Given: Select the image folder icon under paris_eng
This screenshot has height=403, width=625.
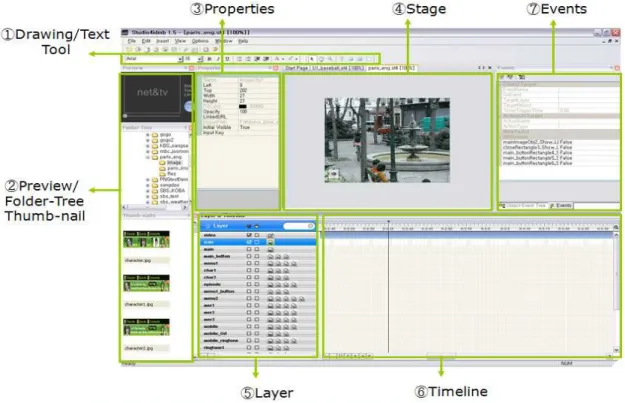Looking at the screenshot, I should coord(163,163).
